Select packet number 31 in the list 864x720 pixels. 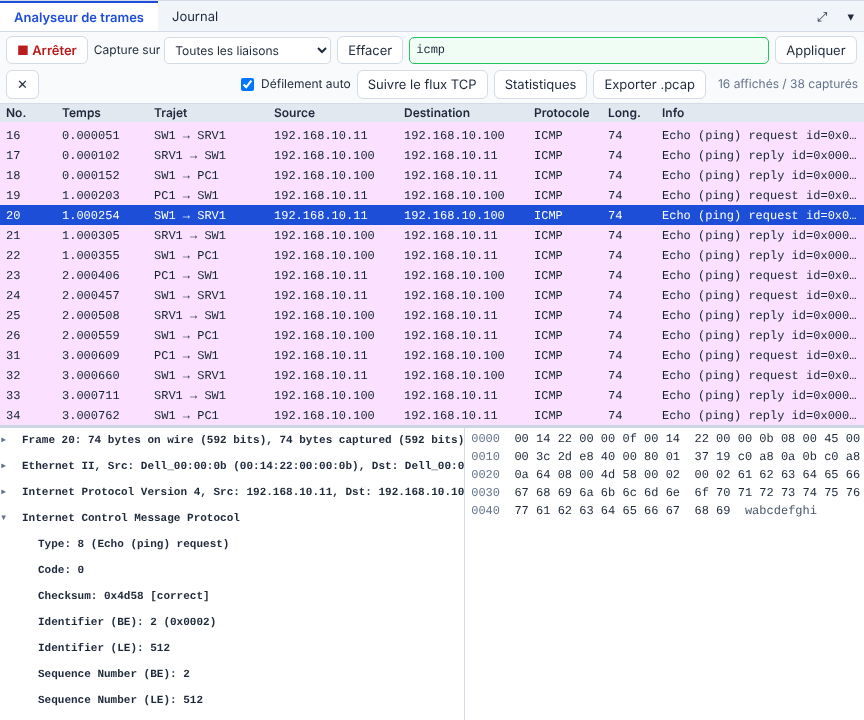click(x=432, y=355)
